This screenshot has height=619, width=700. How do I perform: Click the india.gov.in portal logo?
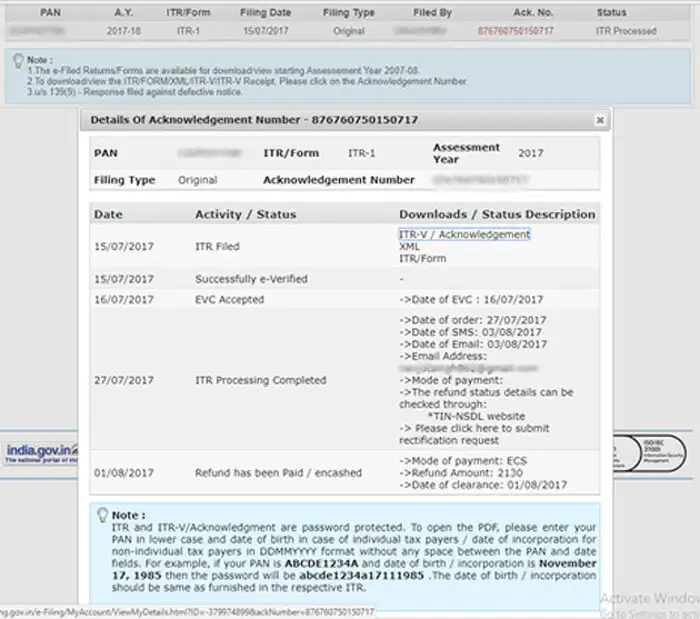pyautogui.click(x=42, y=453)
